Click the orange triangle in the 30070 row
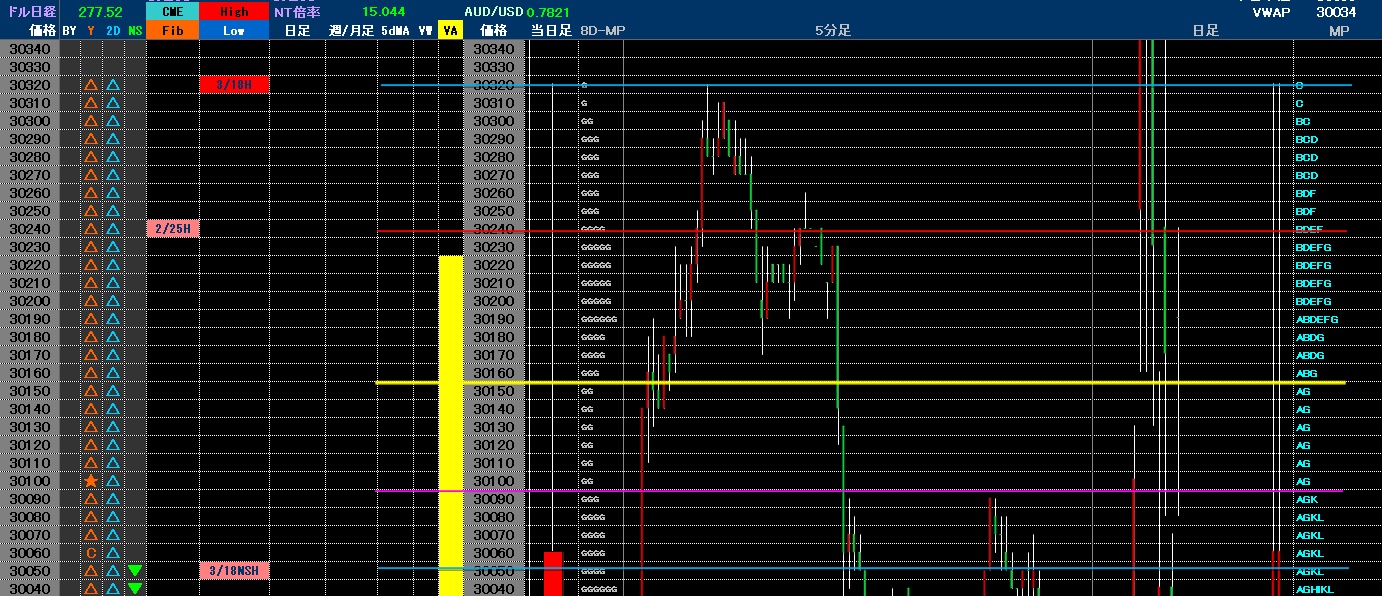This screenshot has height=596, width=1382. pyautogui.click(x=91, y=535)
